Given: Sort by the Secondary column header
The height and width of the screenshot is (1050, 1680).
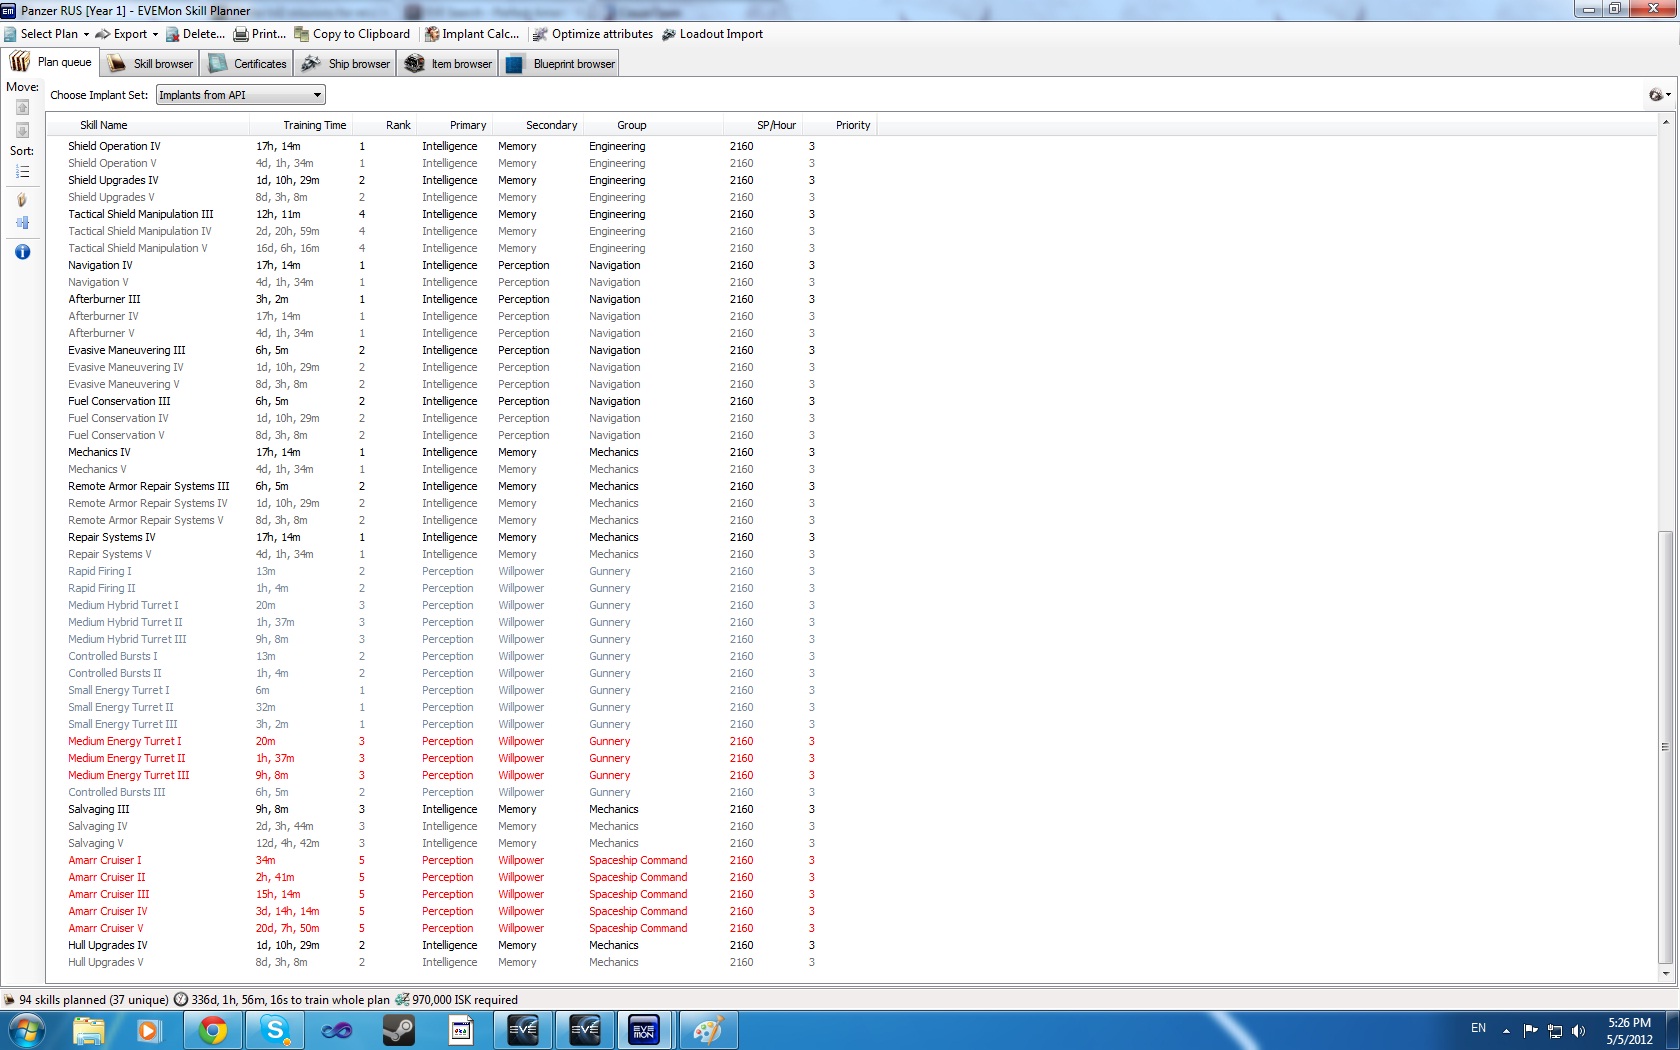Looking at the screenshot, I should (538, 125).
